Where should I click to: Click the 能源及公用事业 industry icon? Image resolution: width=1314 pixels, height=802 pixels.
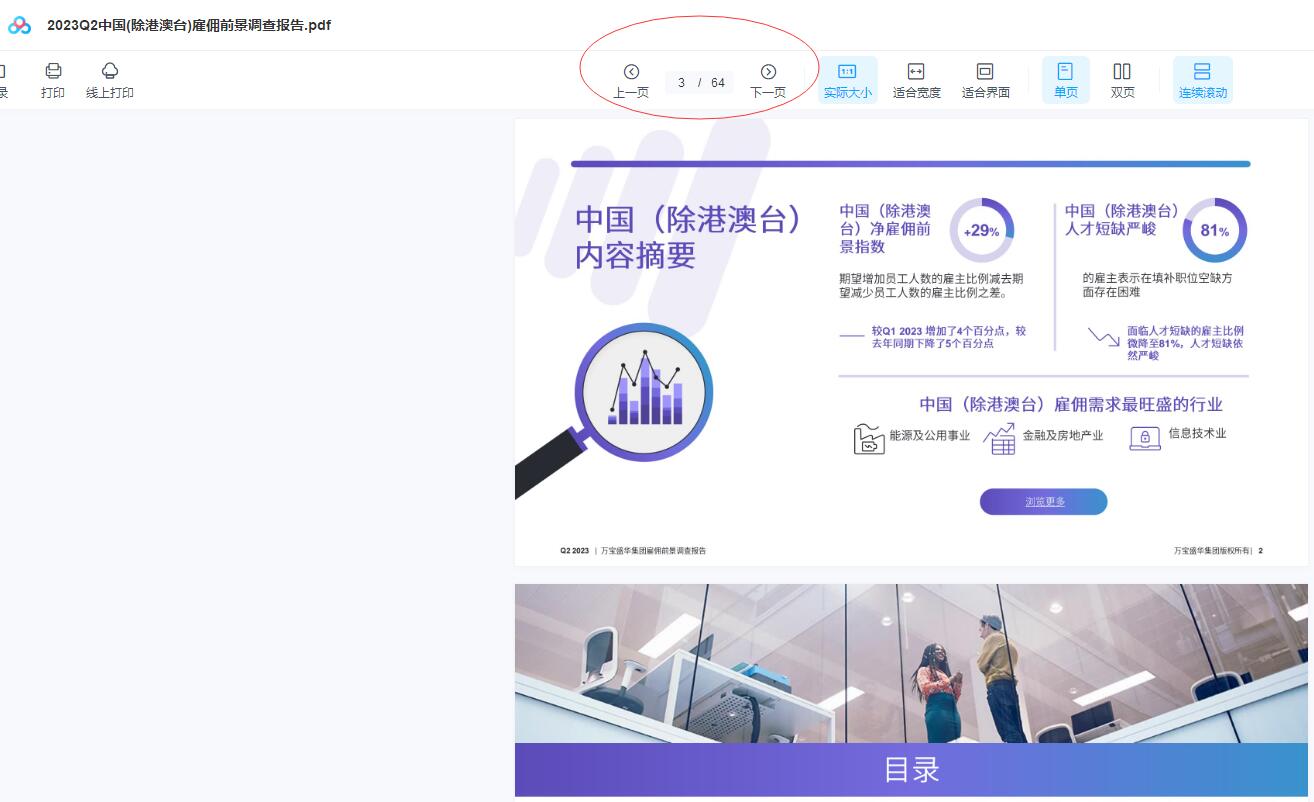[868, 438]
